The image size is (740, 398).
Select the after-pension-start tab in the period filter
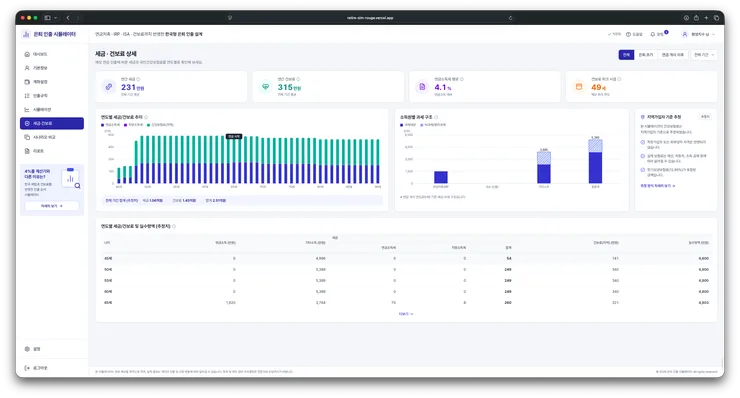(673, 55)
